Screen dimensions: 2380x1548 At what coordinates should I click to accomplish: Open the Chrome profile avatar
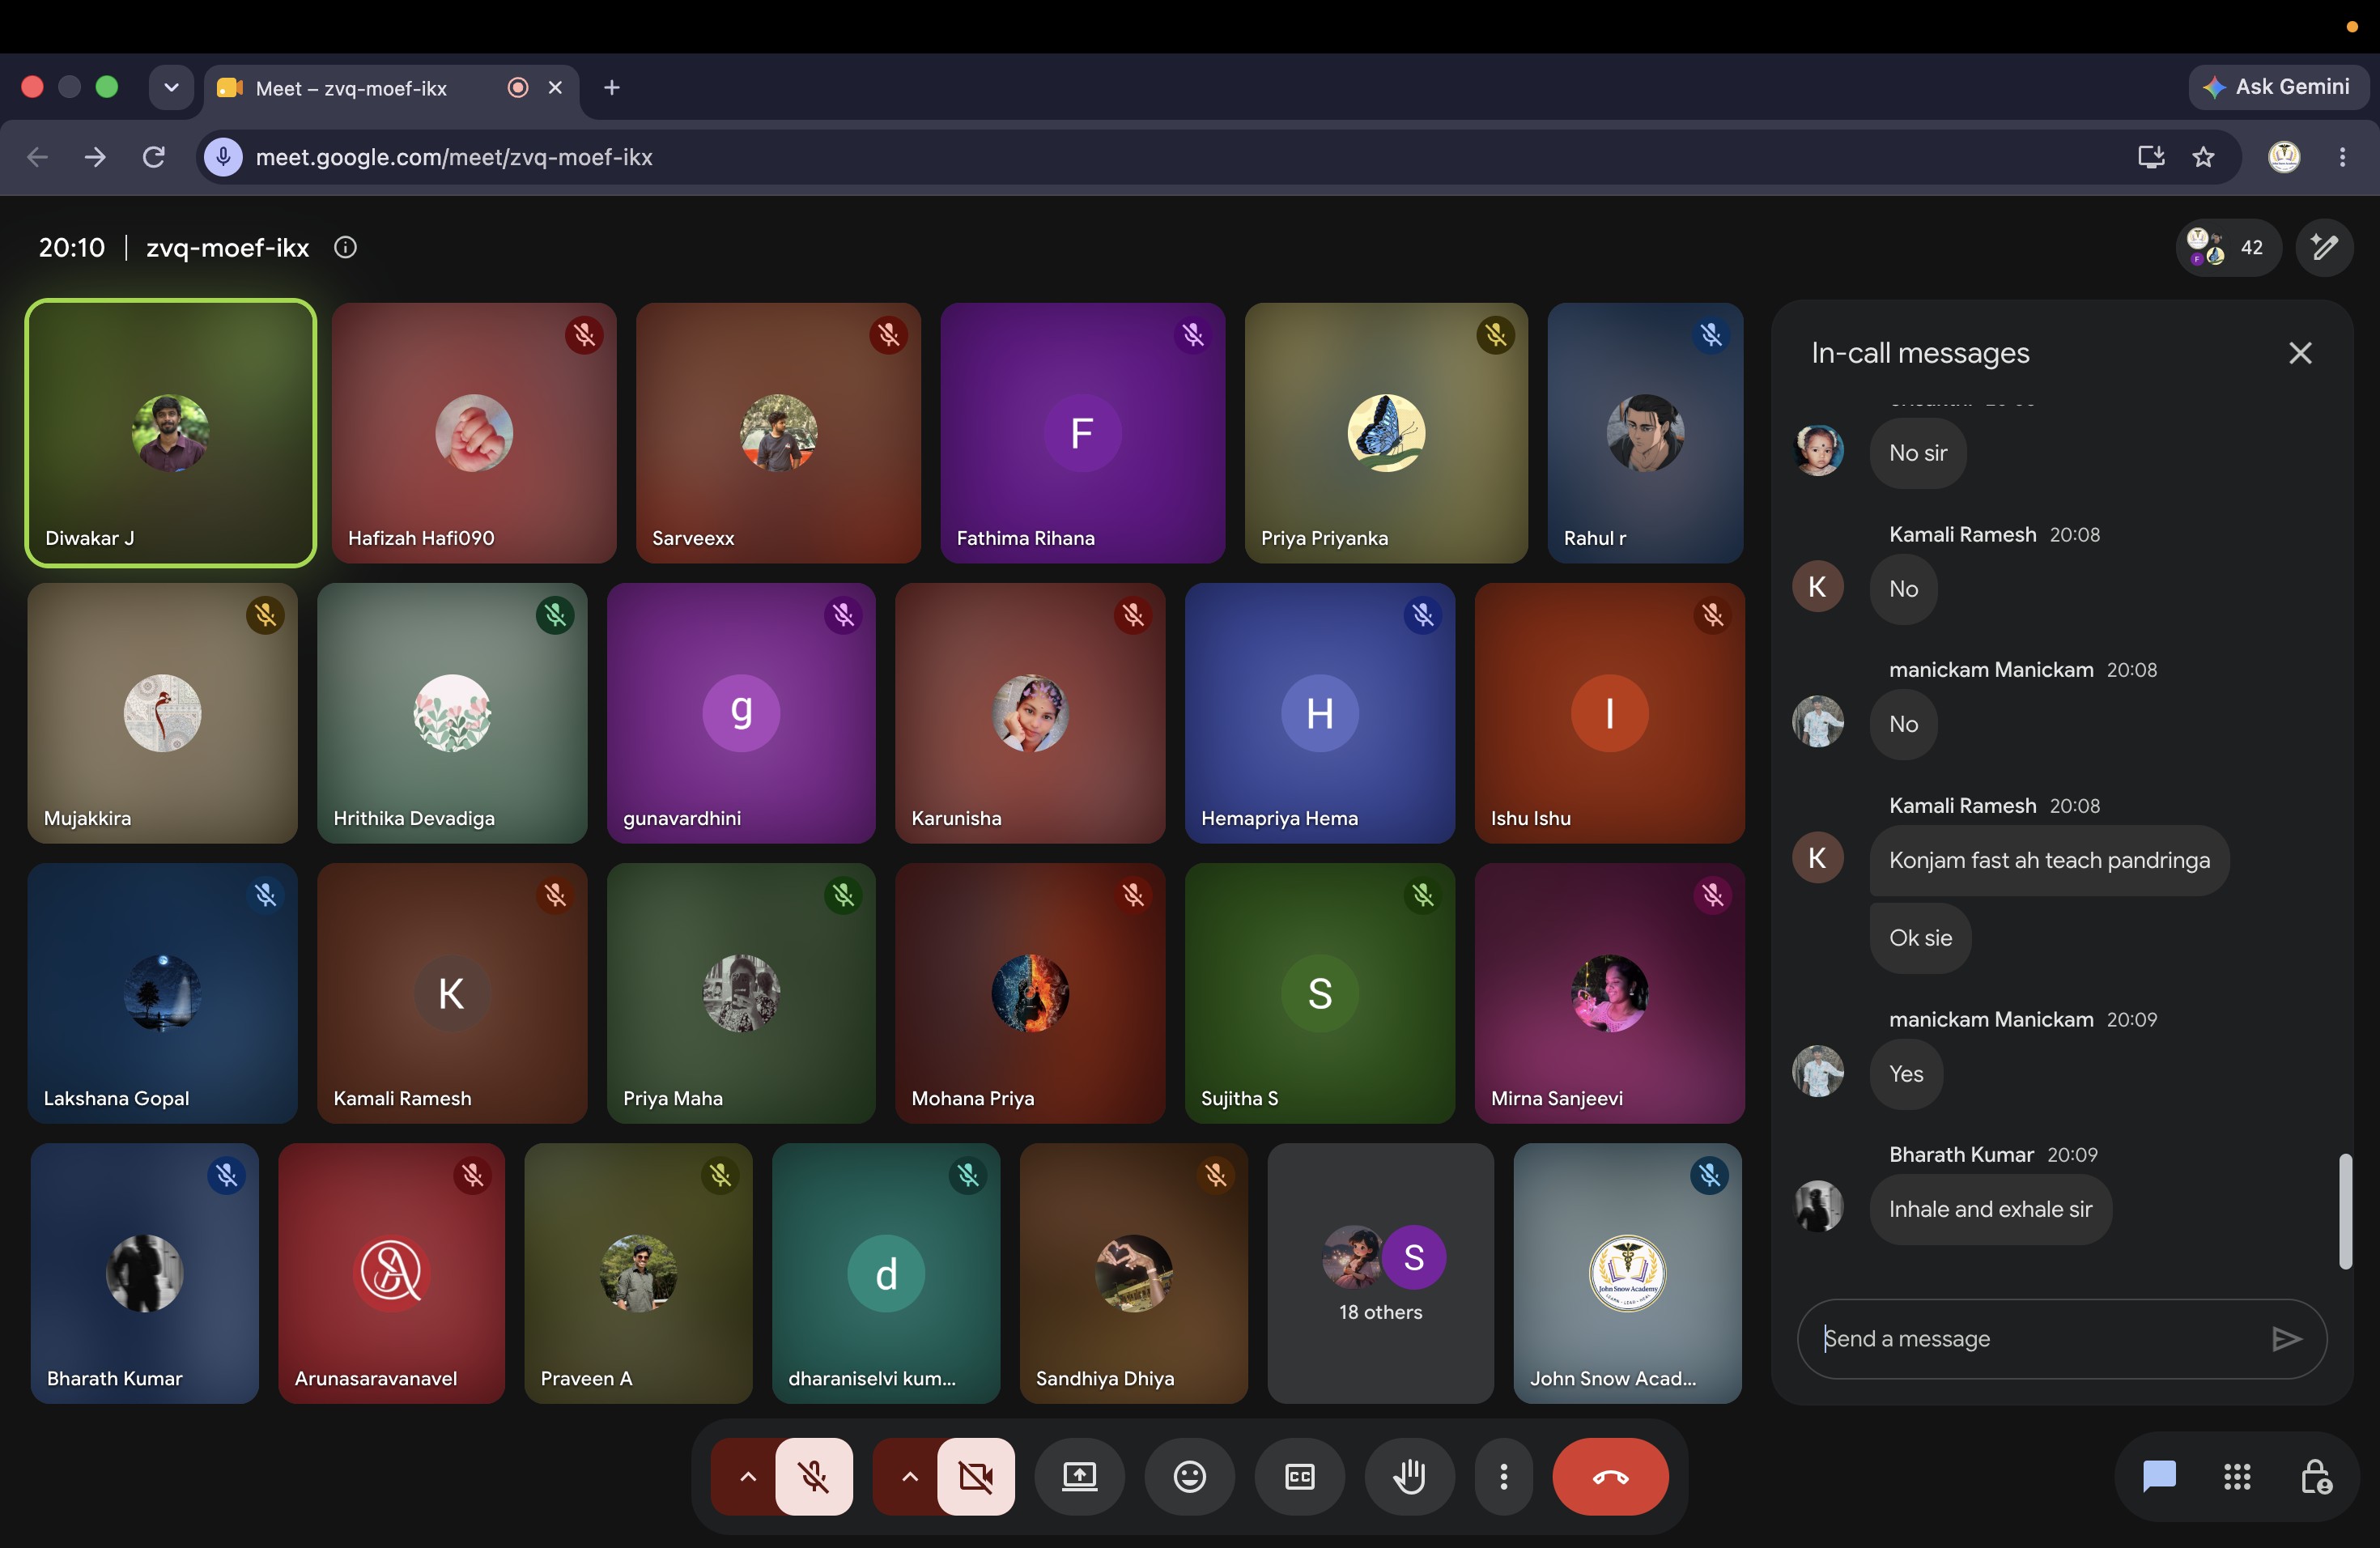pyautogui.click(x=2283, y=156)
